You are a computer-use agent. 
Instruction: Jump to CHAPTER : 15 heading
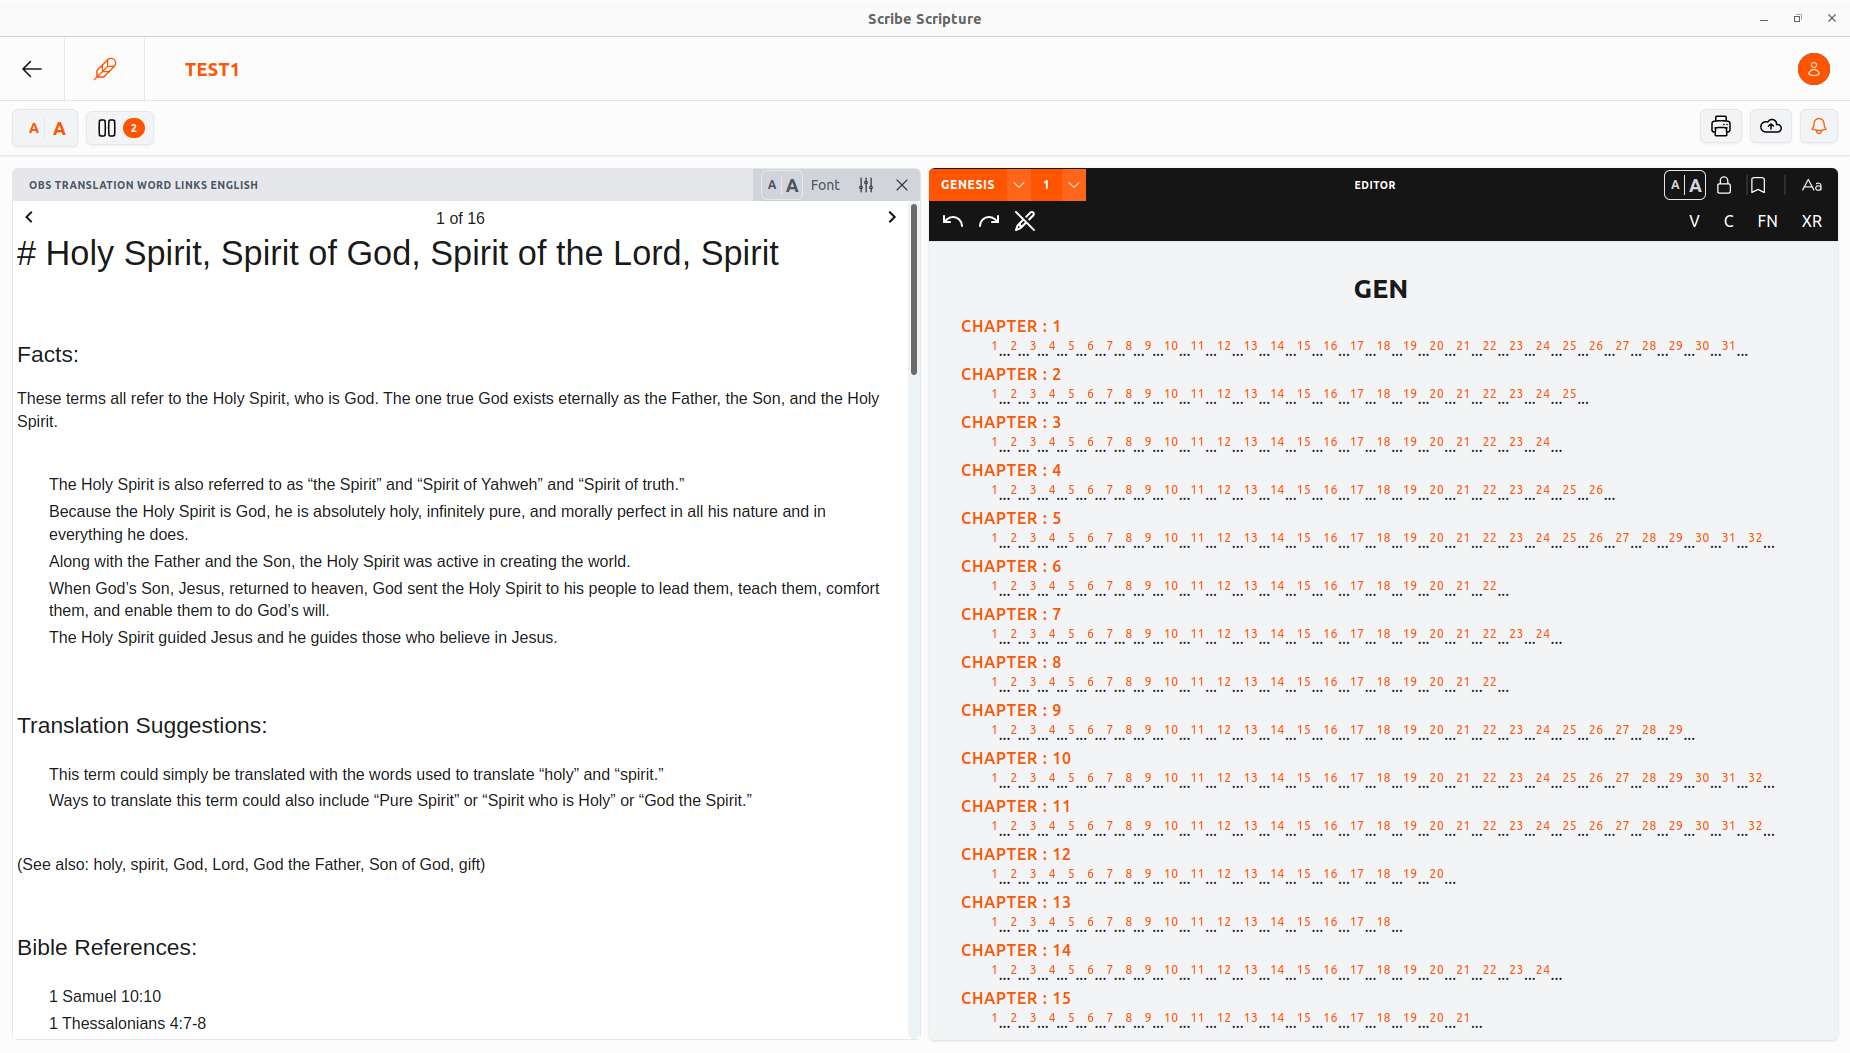(x=1015, y=998)
